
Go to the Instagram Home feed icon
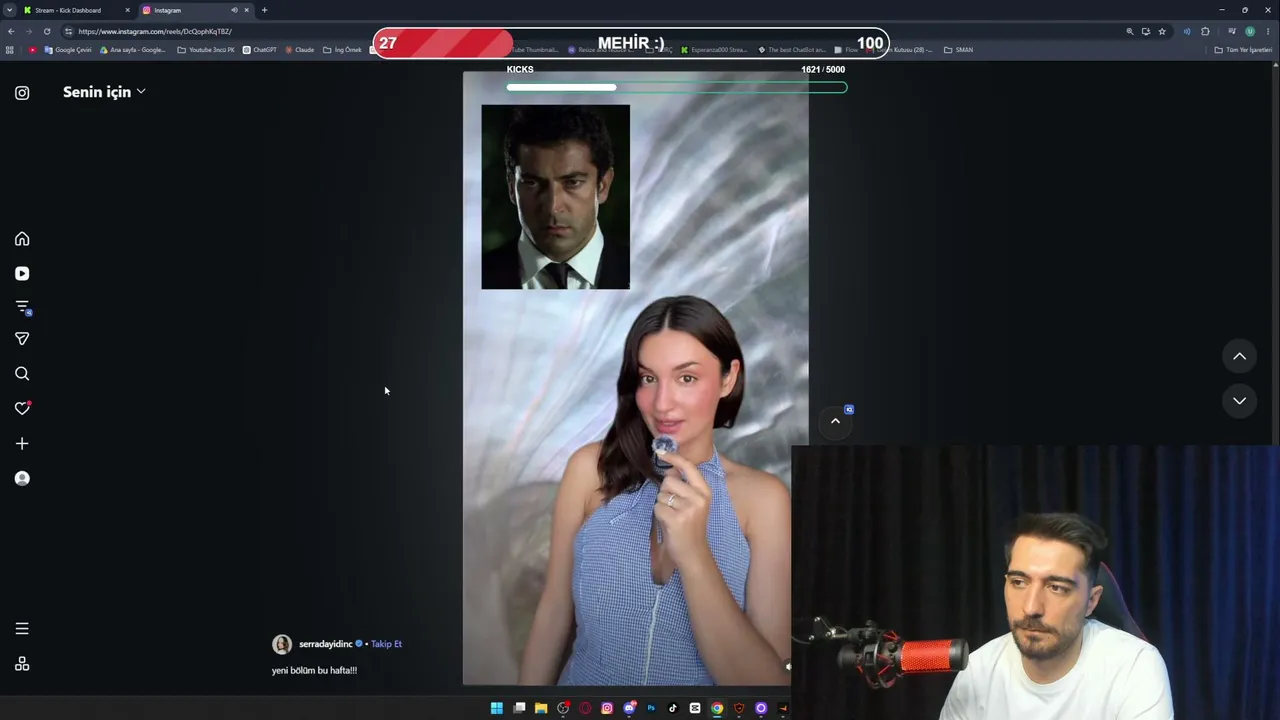click(22, 239)
